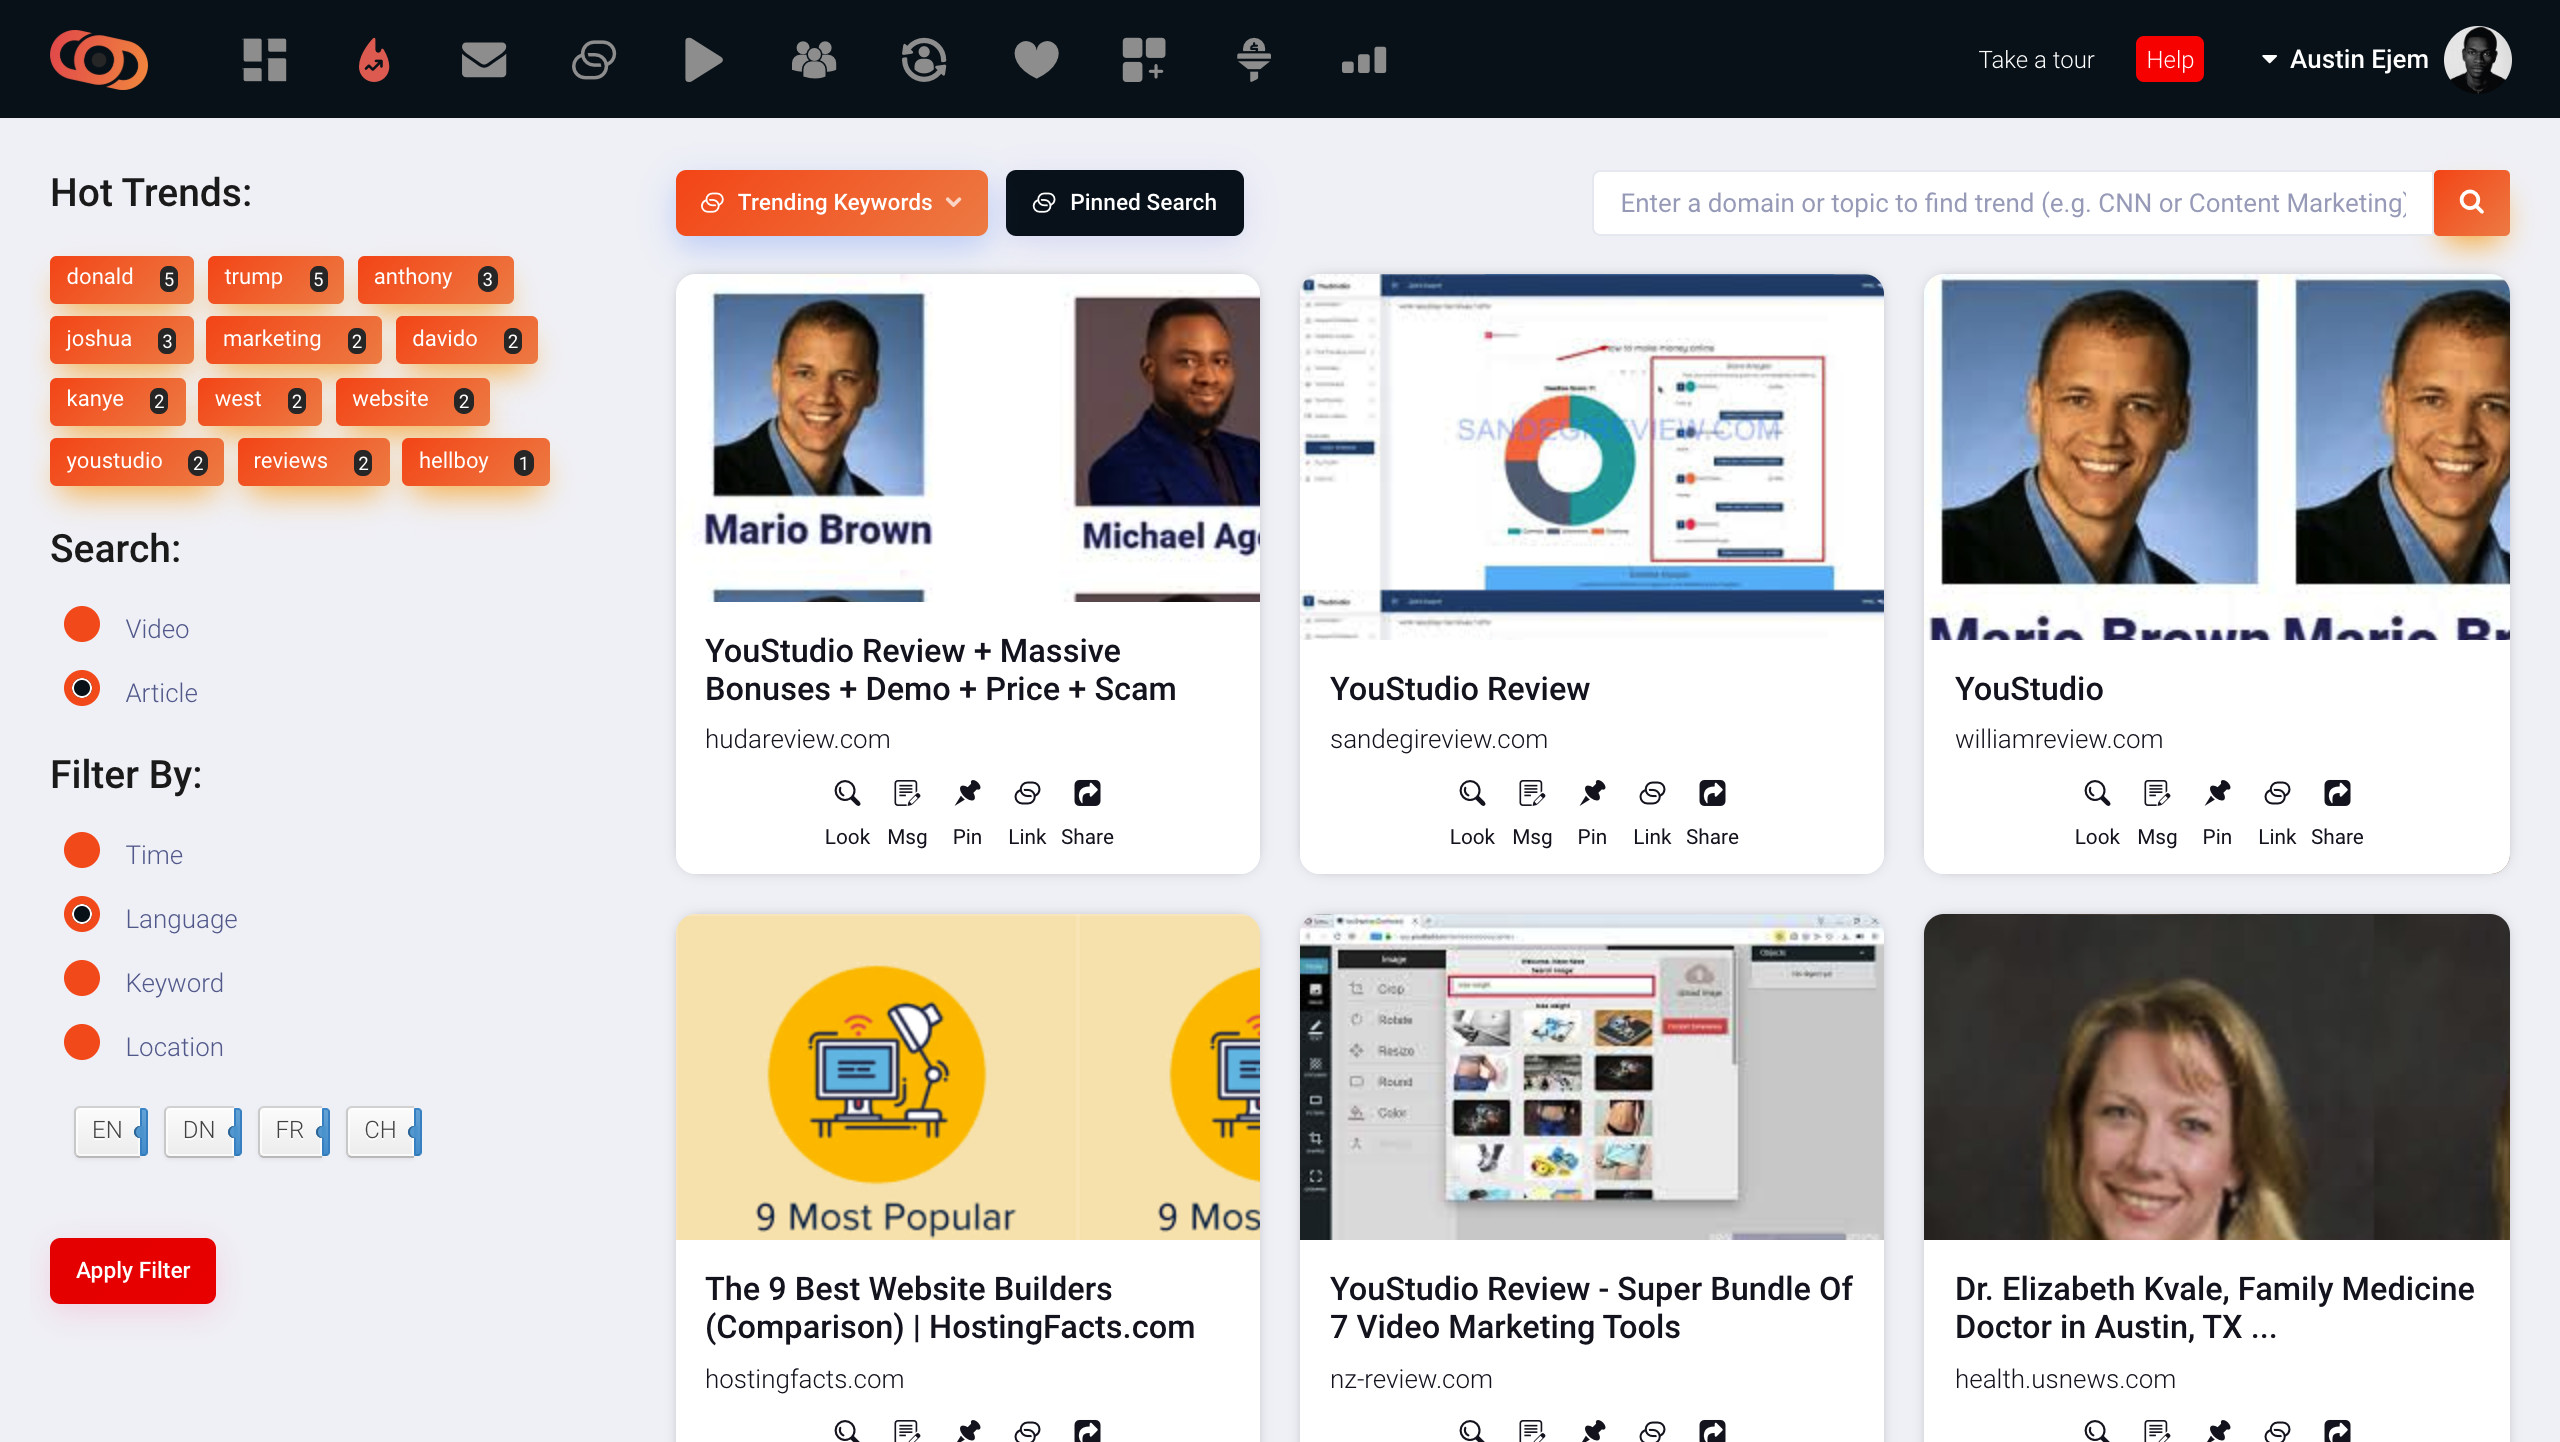This screenshot has width=2560, height=1442.
Task: Click the kanye hot trend tag
Action: pos(118,401)
